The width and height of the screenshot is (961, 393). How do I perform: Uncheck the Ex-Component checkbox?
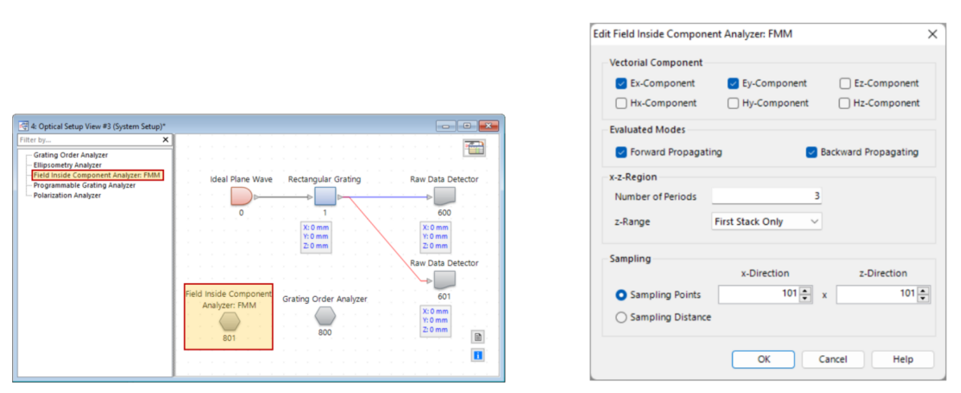(x=621, y=83)
